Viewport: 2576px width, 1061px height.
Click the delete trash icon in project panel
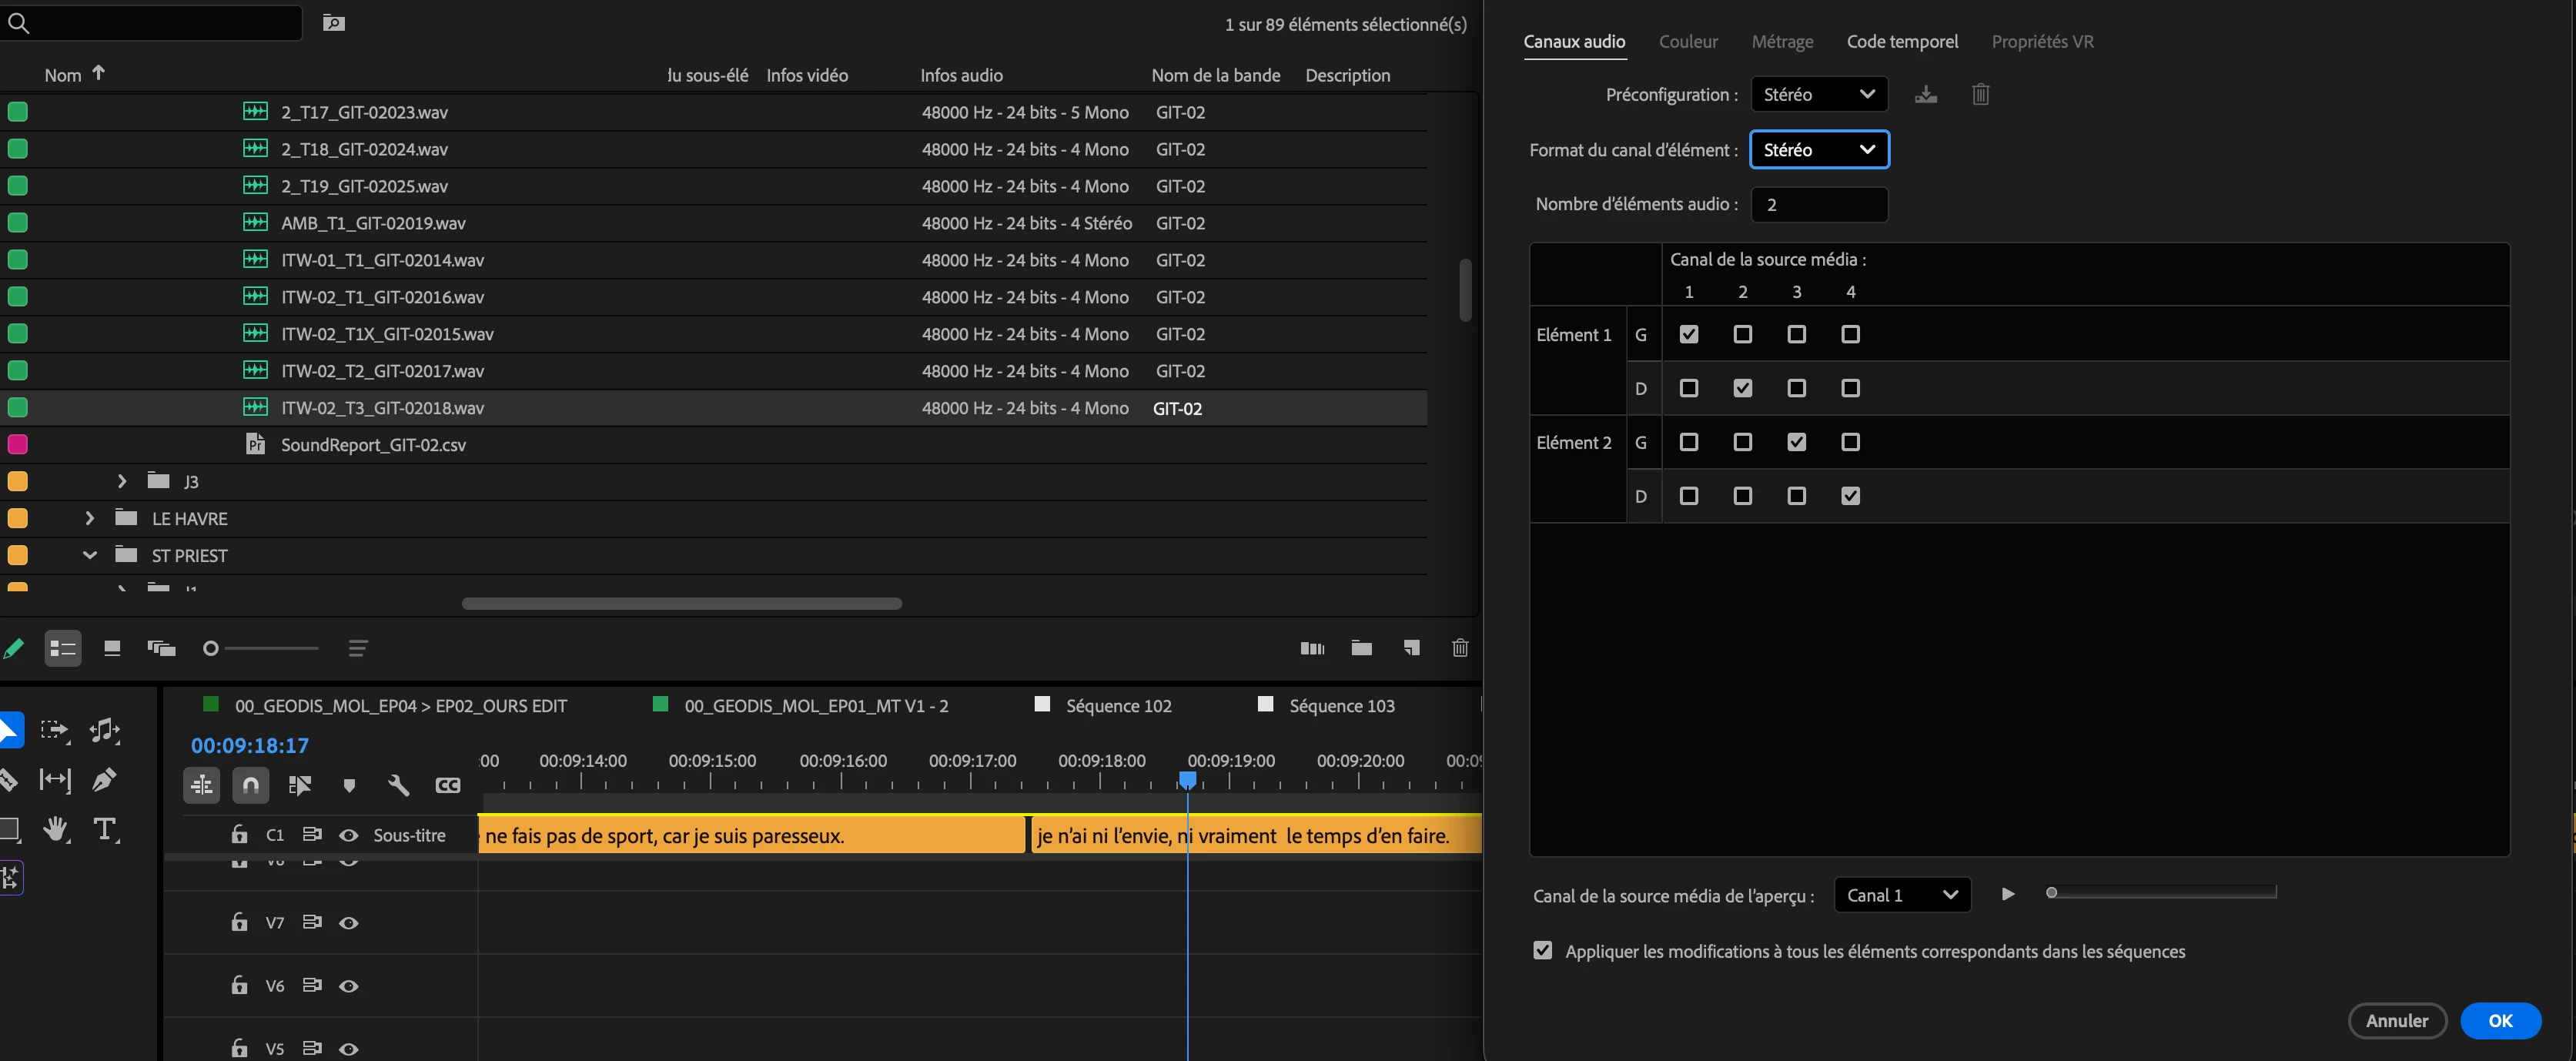(x=1459, y=648)
